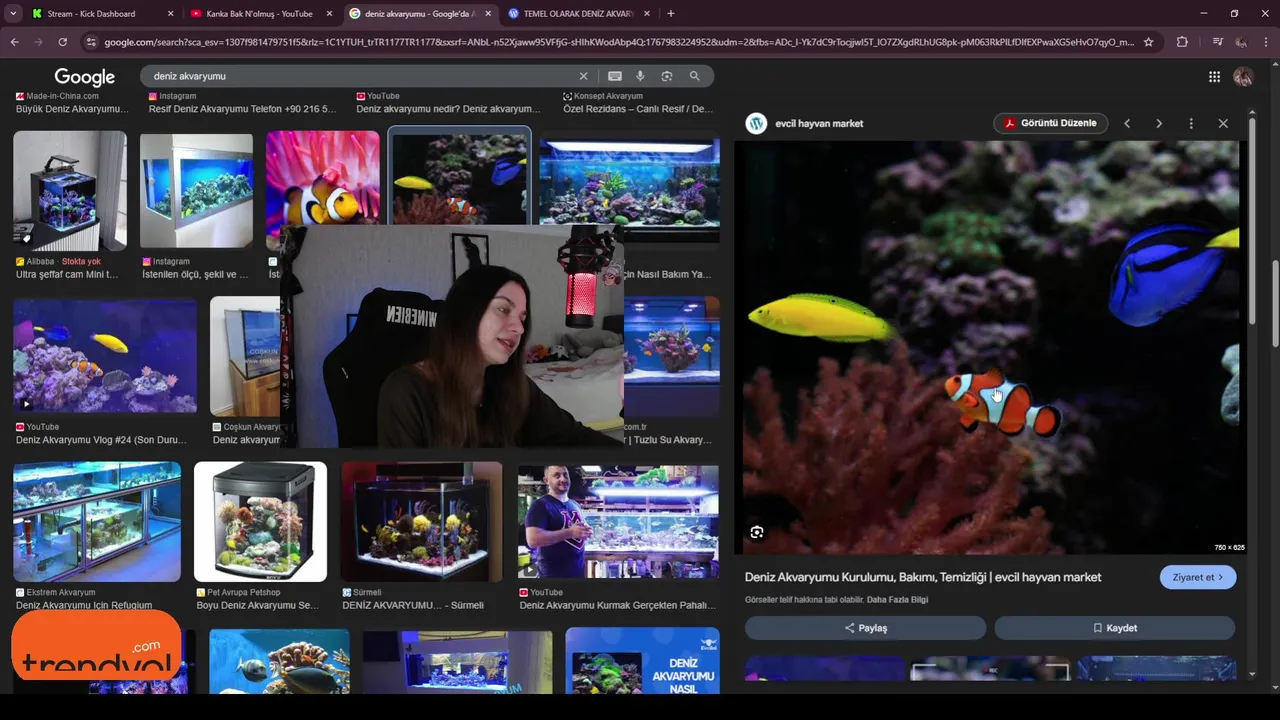Click the large clownfish preview image

991,347
